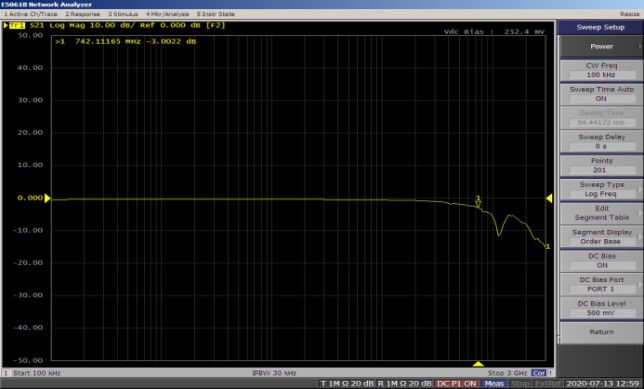The height and width of the screenshot is (389, 644).
Task: Click the DC P1 ON status indicator
Action: (457, 384)
